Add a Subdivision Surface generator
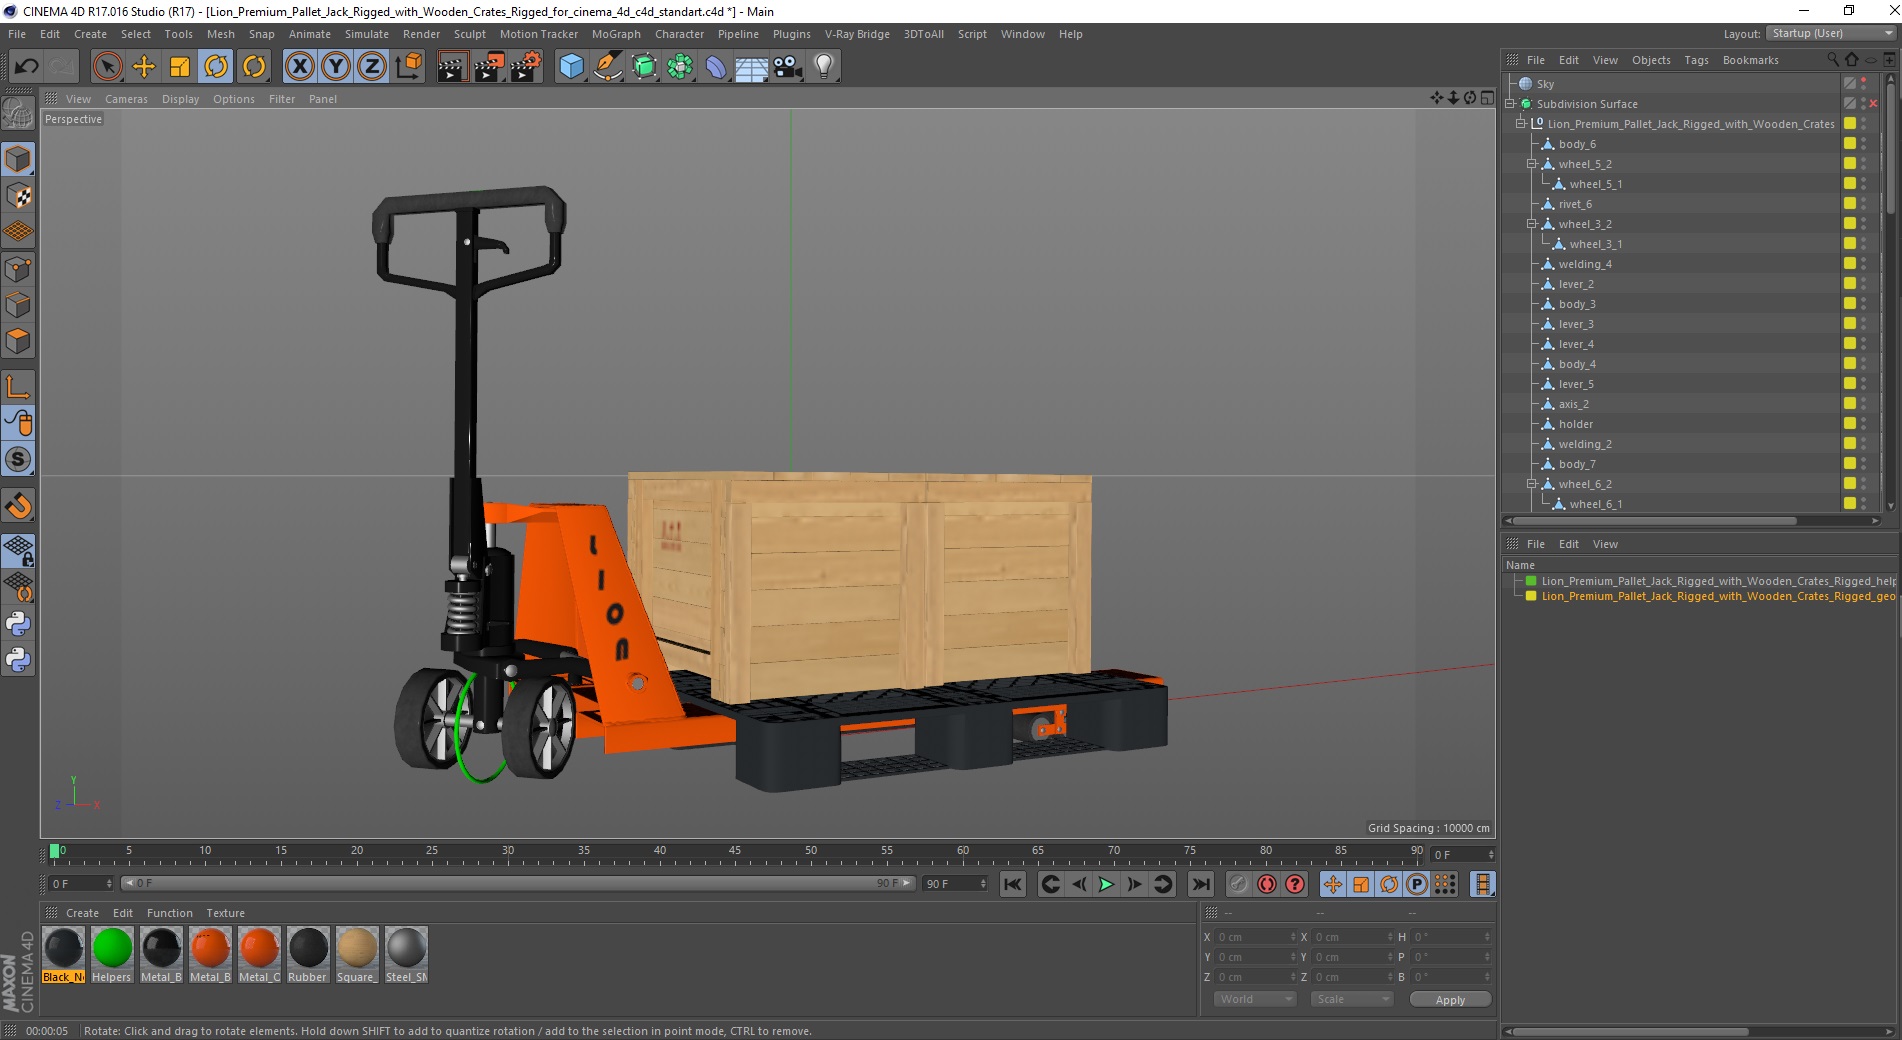 [x=644, y=67]
